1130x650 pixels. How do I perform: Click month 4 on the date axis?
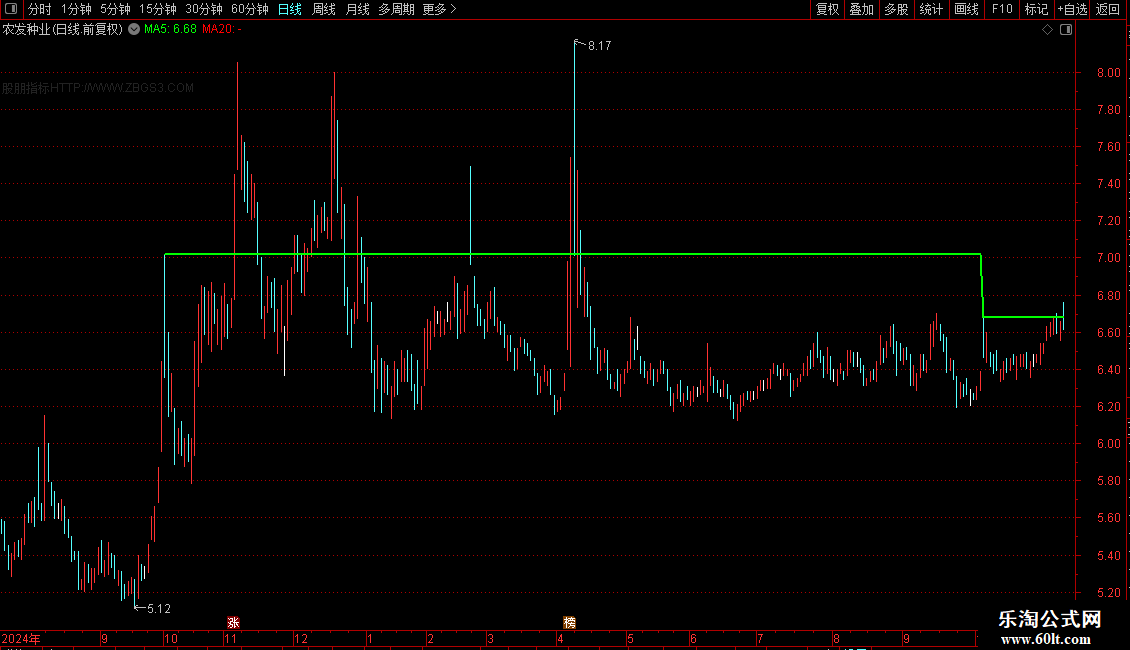[560, 639]
